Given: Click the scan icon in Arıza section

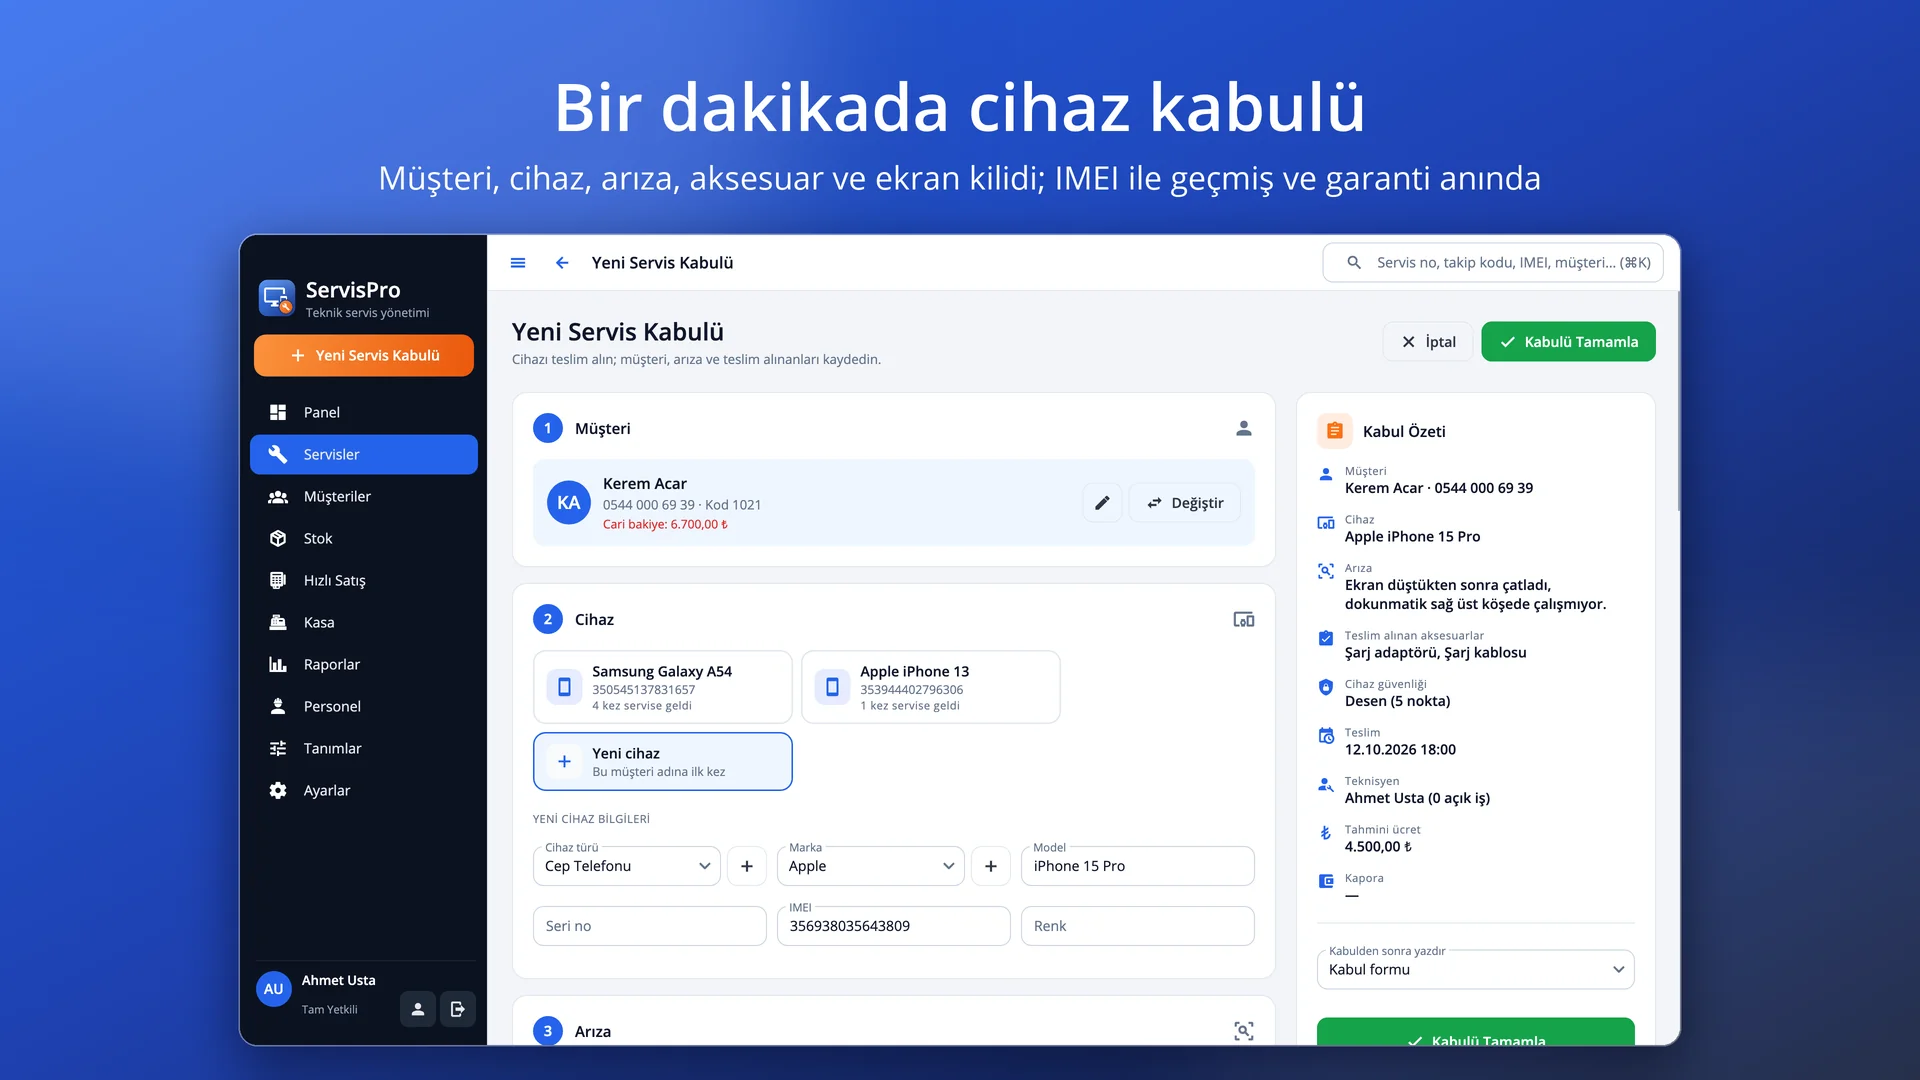Looking at the screenshot, I should click(1244, 1031).
